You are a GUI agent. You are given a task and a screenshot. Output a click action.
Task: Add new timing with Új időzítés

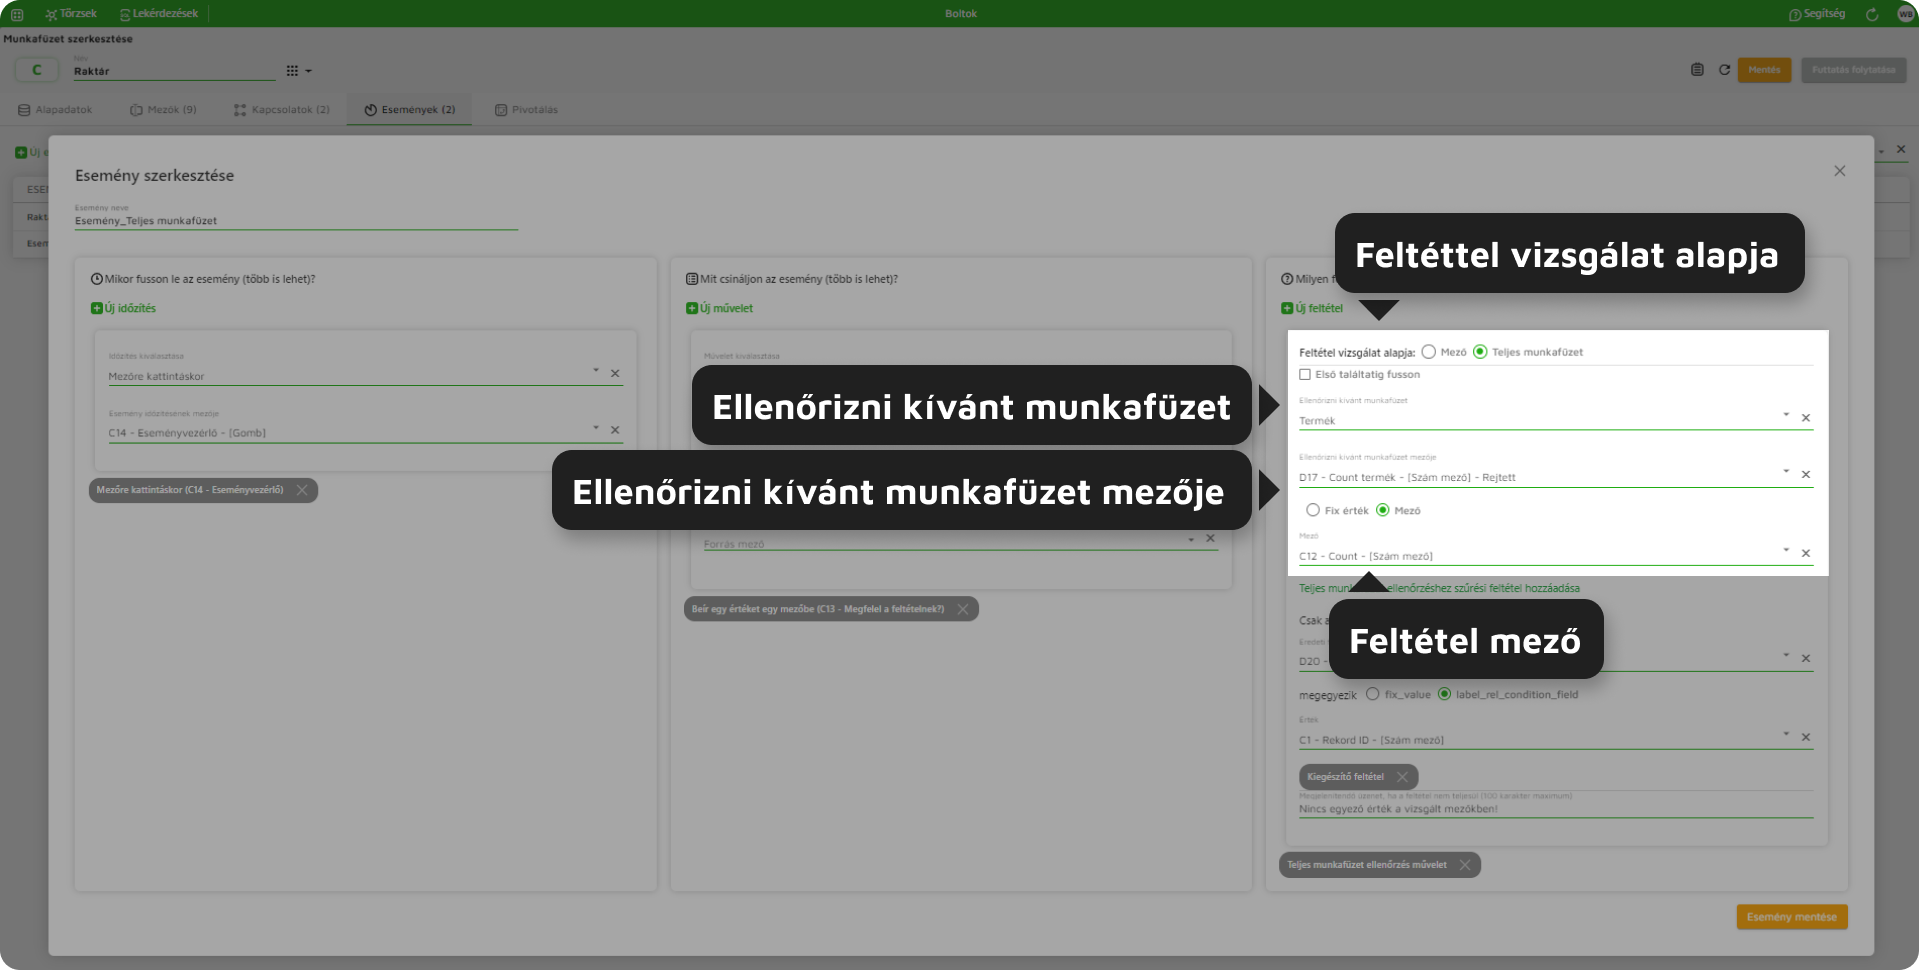coord(124,308)
